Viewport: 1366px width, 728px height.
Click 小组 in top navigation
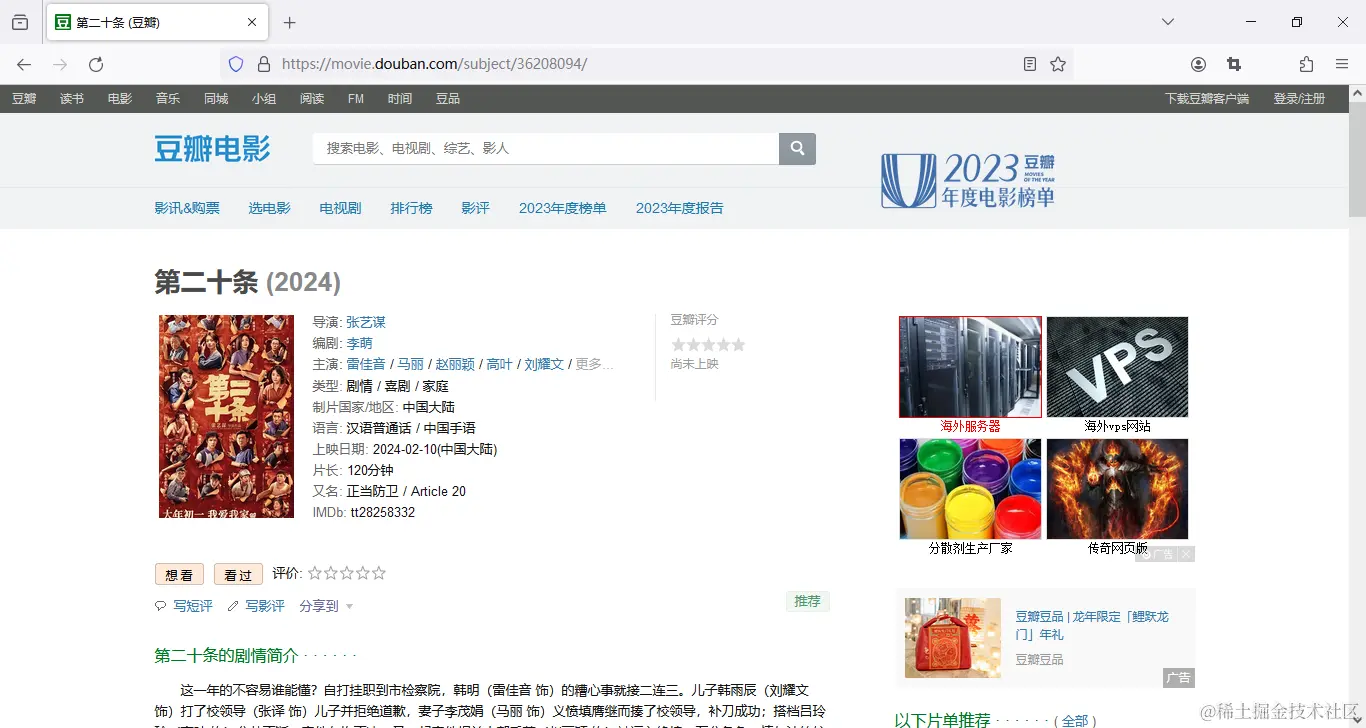[x=264, y=98]
